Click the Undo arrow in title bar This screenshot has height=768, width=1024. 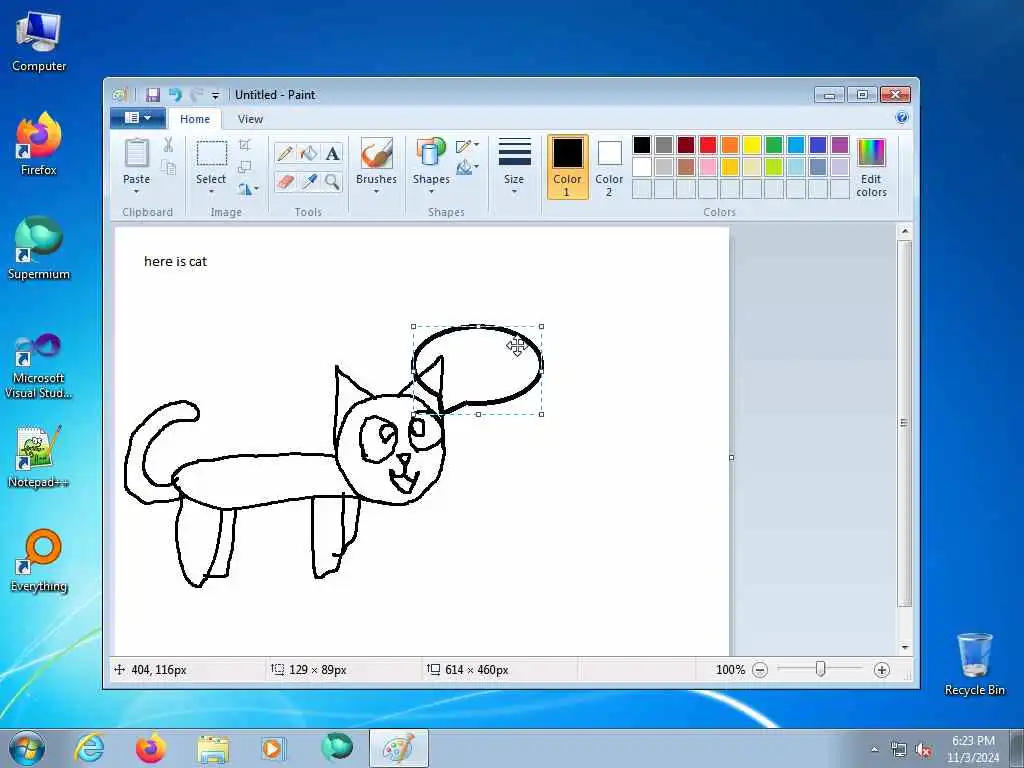point(174,95)
